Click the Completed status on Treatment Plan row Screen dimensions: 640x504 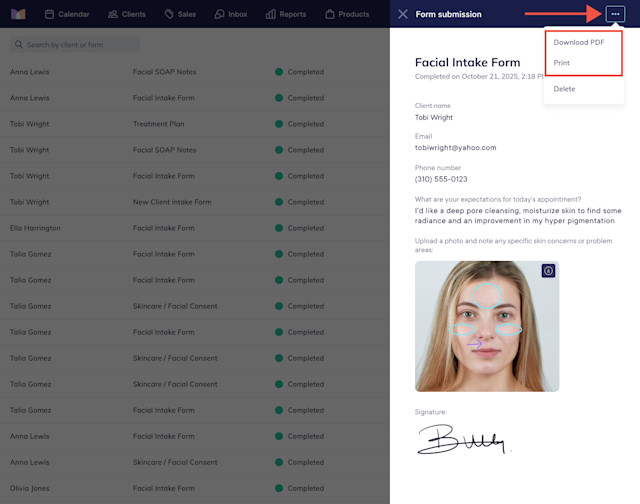(300, 124)
